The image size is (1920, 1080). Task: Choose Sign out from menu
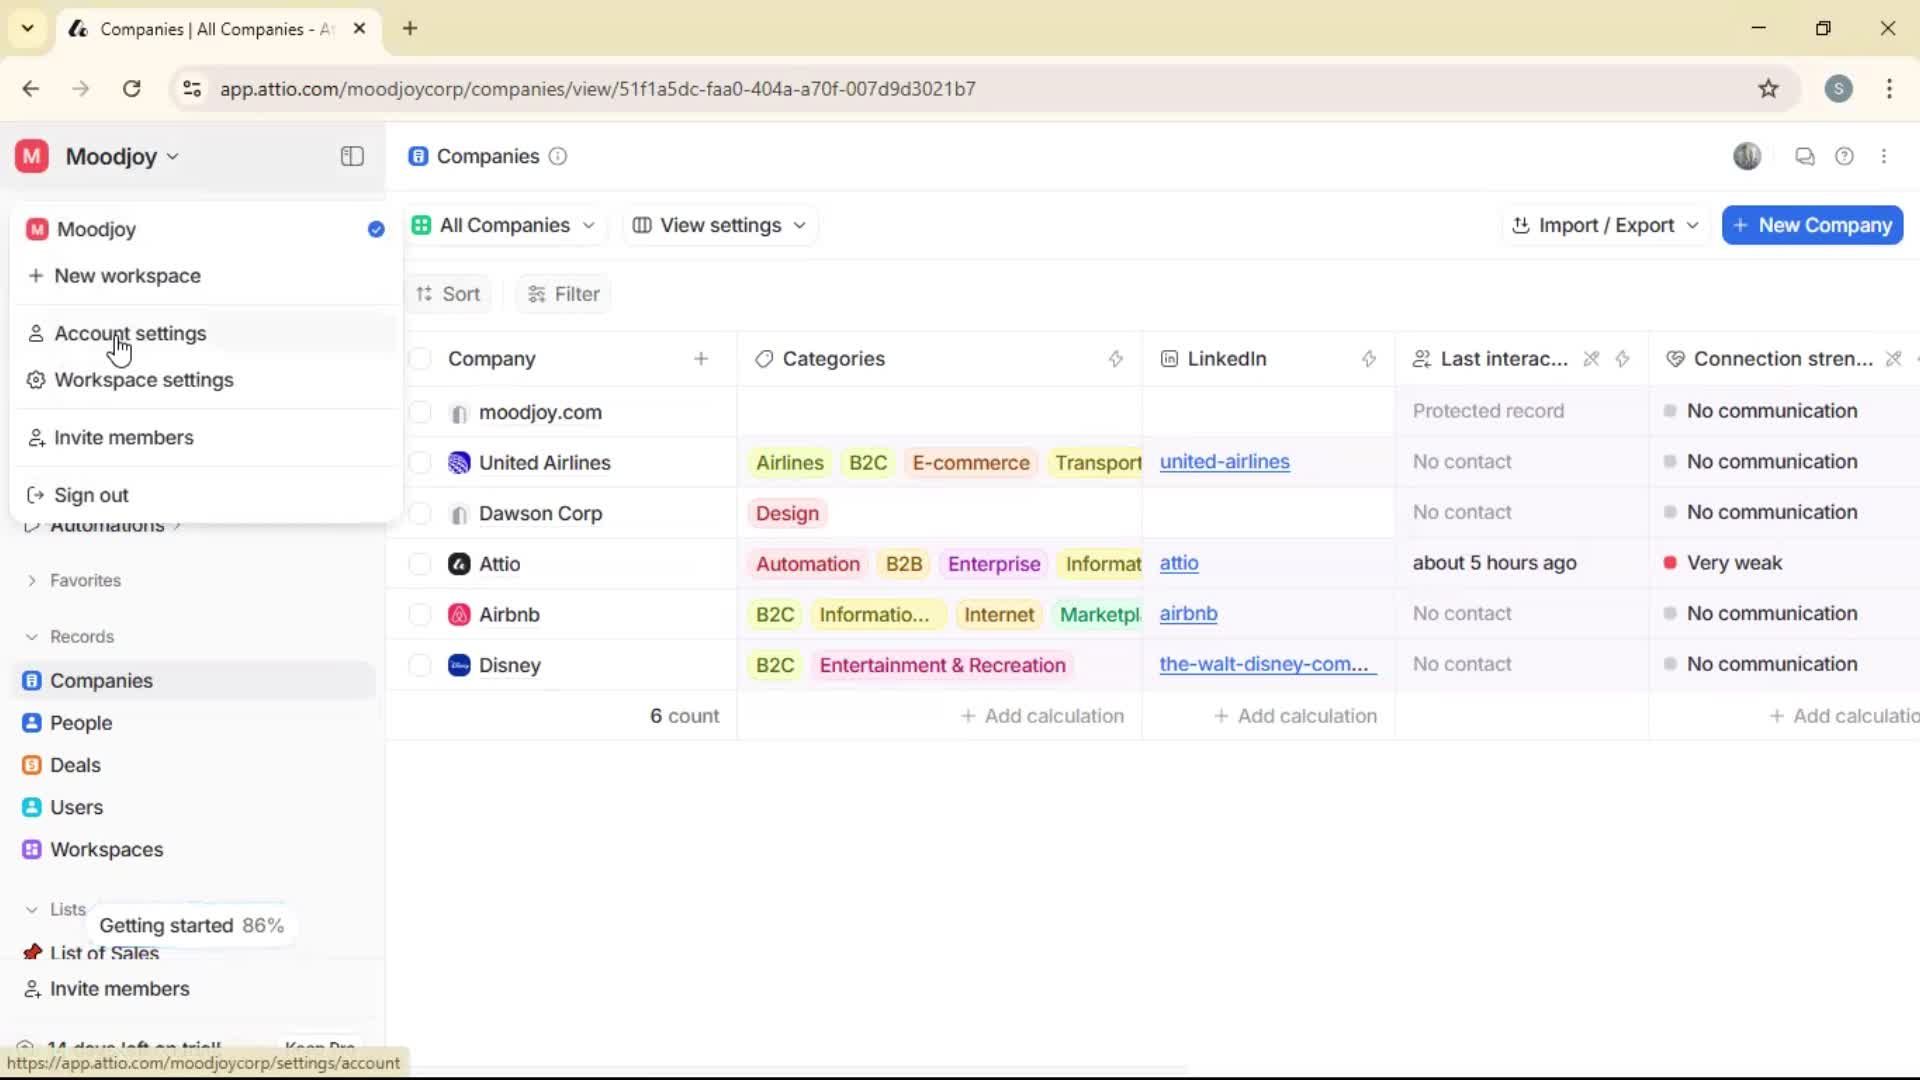pyautogui.click(x=205, y=495)
